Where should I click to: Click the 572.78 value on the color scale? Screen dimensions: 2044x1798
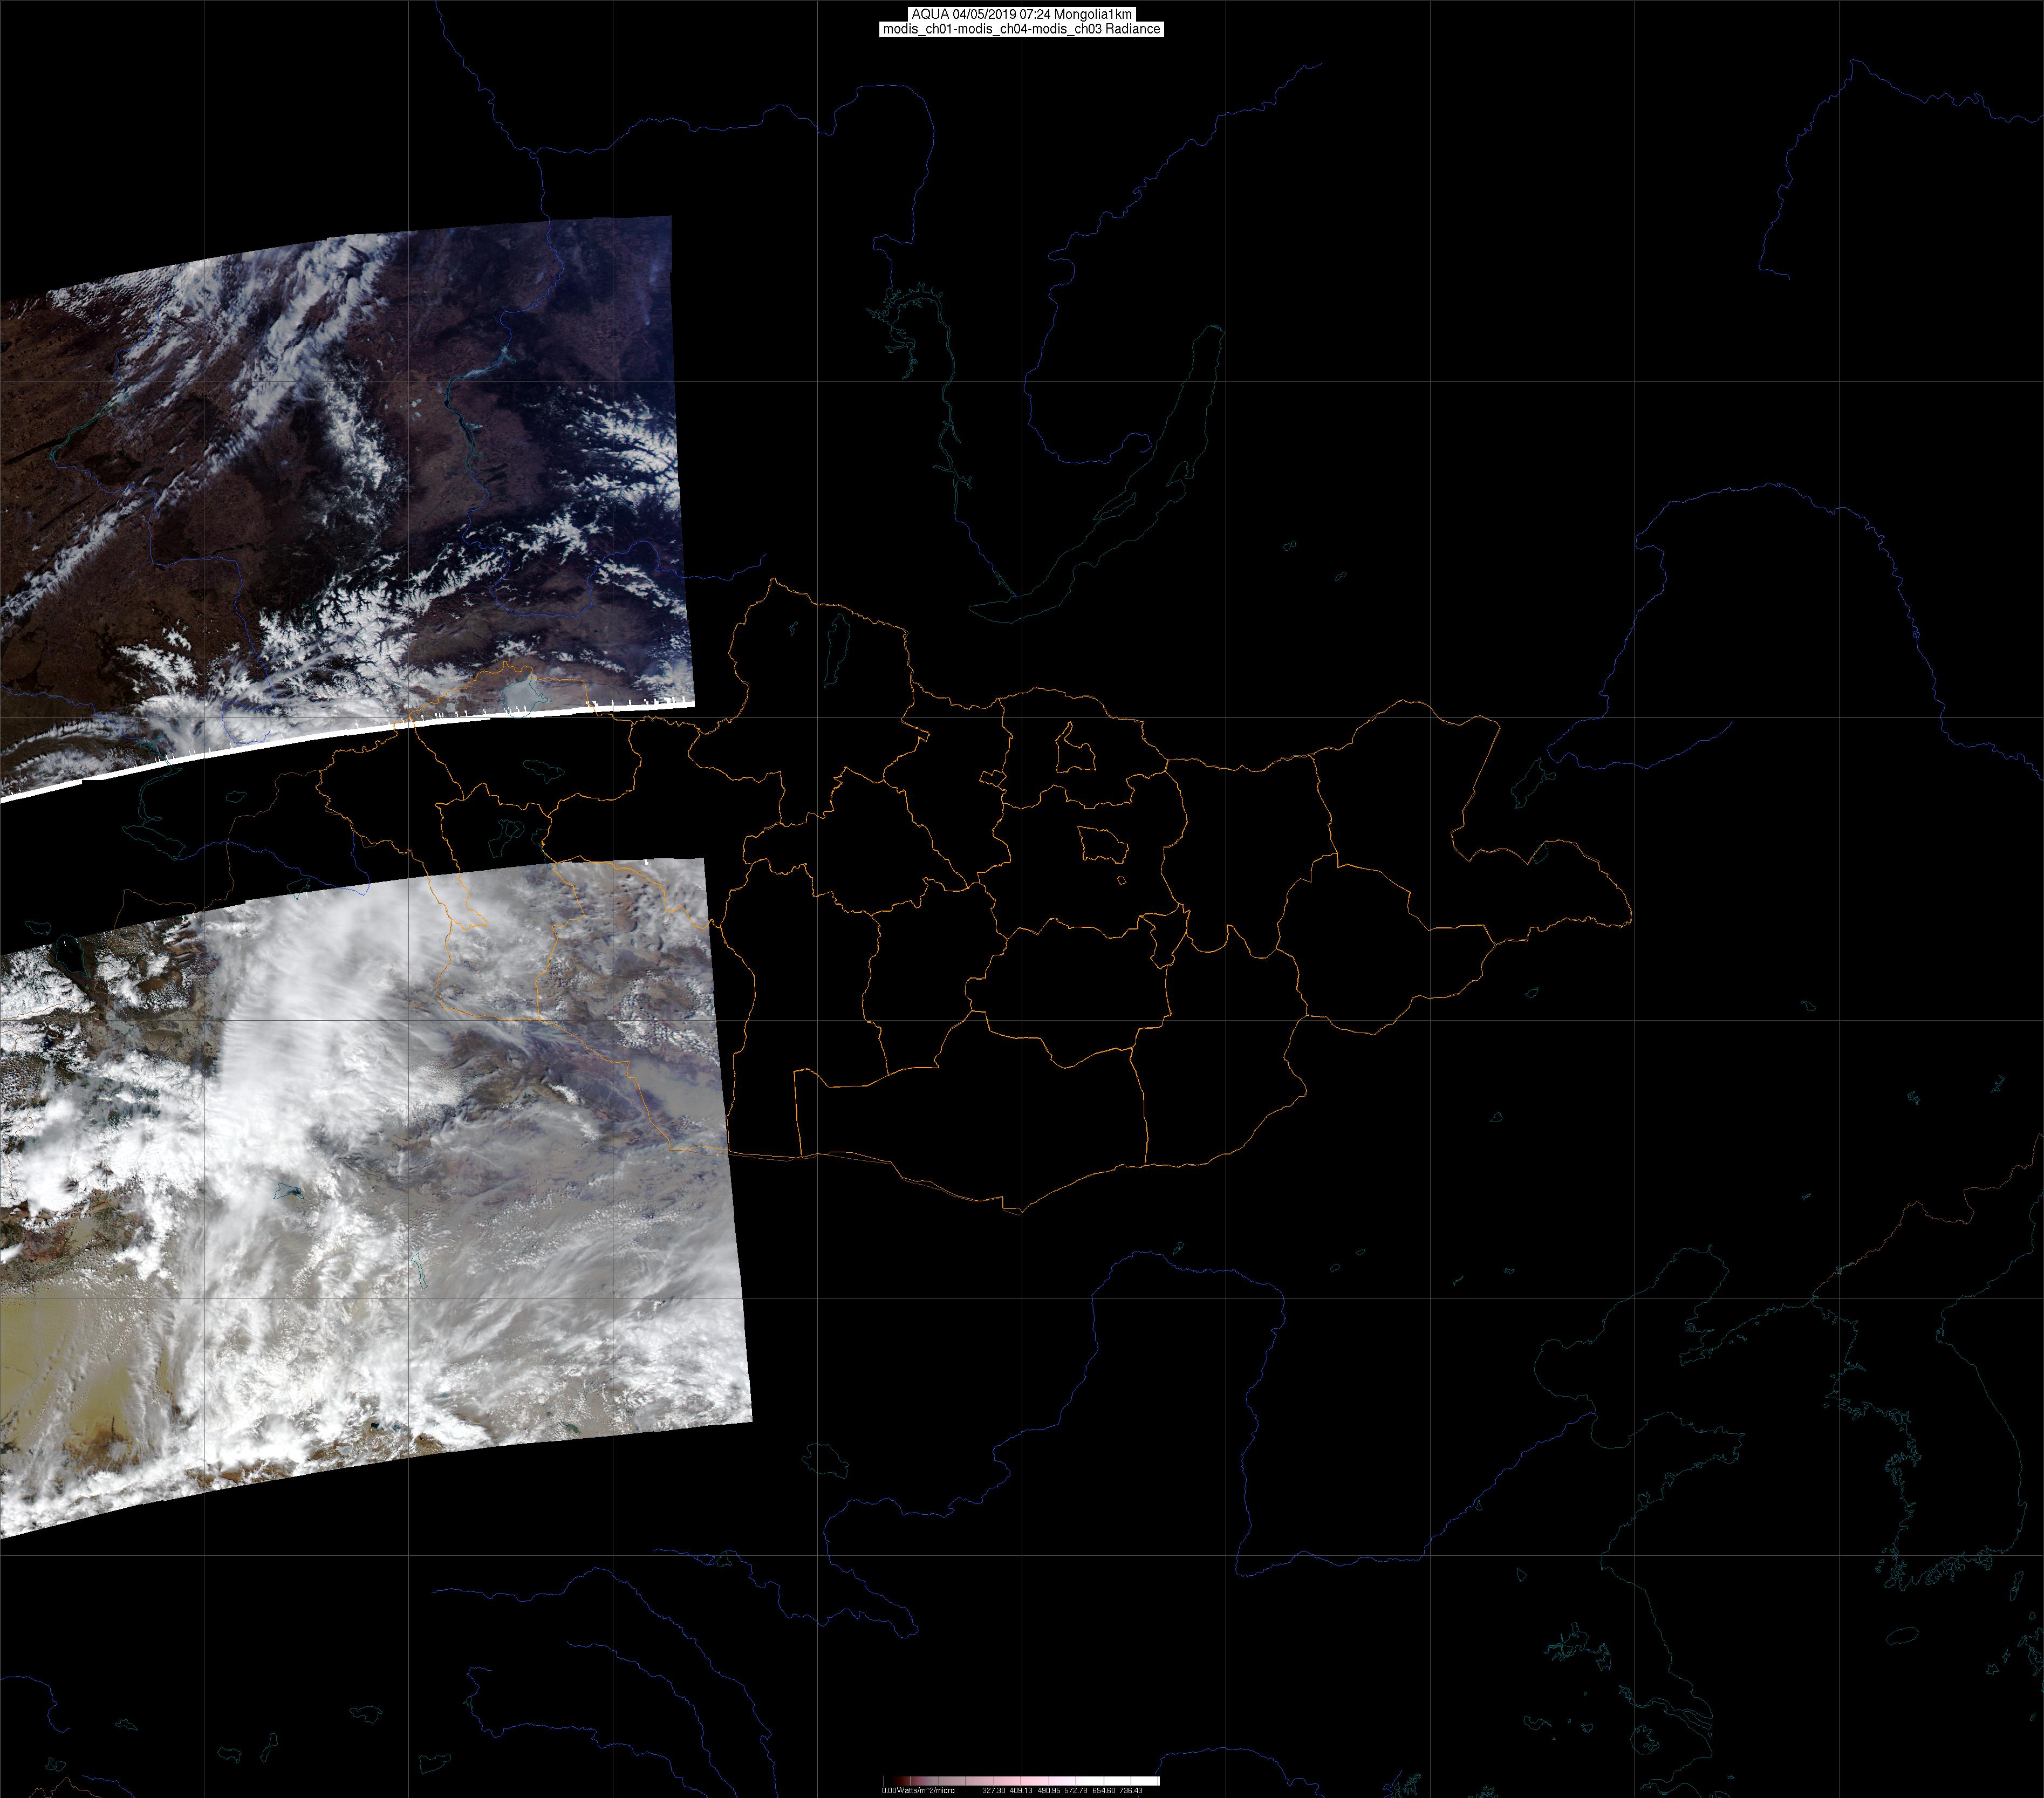tap(1076, 1791)
